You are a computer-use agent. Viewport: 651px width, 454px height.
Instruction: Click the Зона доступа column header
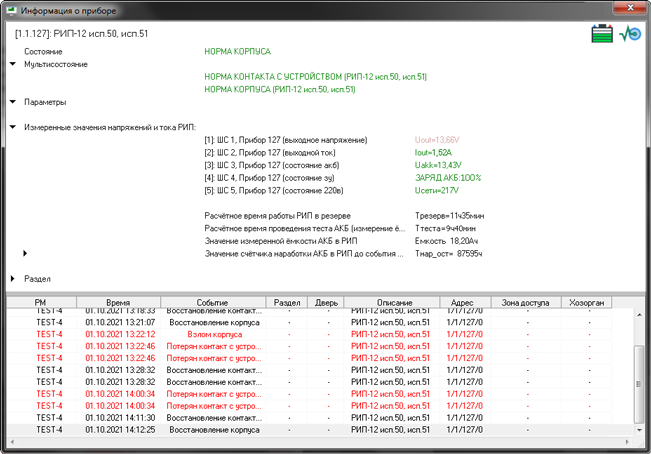pyautogui.click(x=526, y=301)
